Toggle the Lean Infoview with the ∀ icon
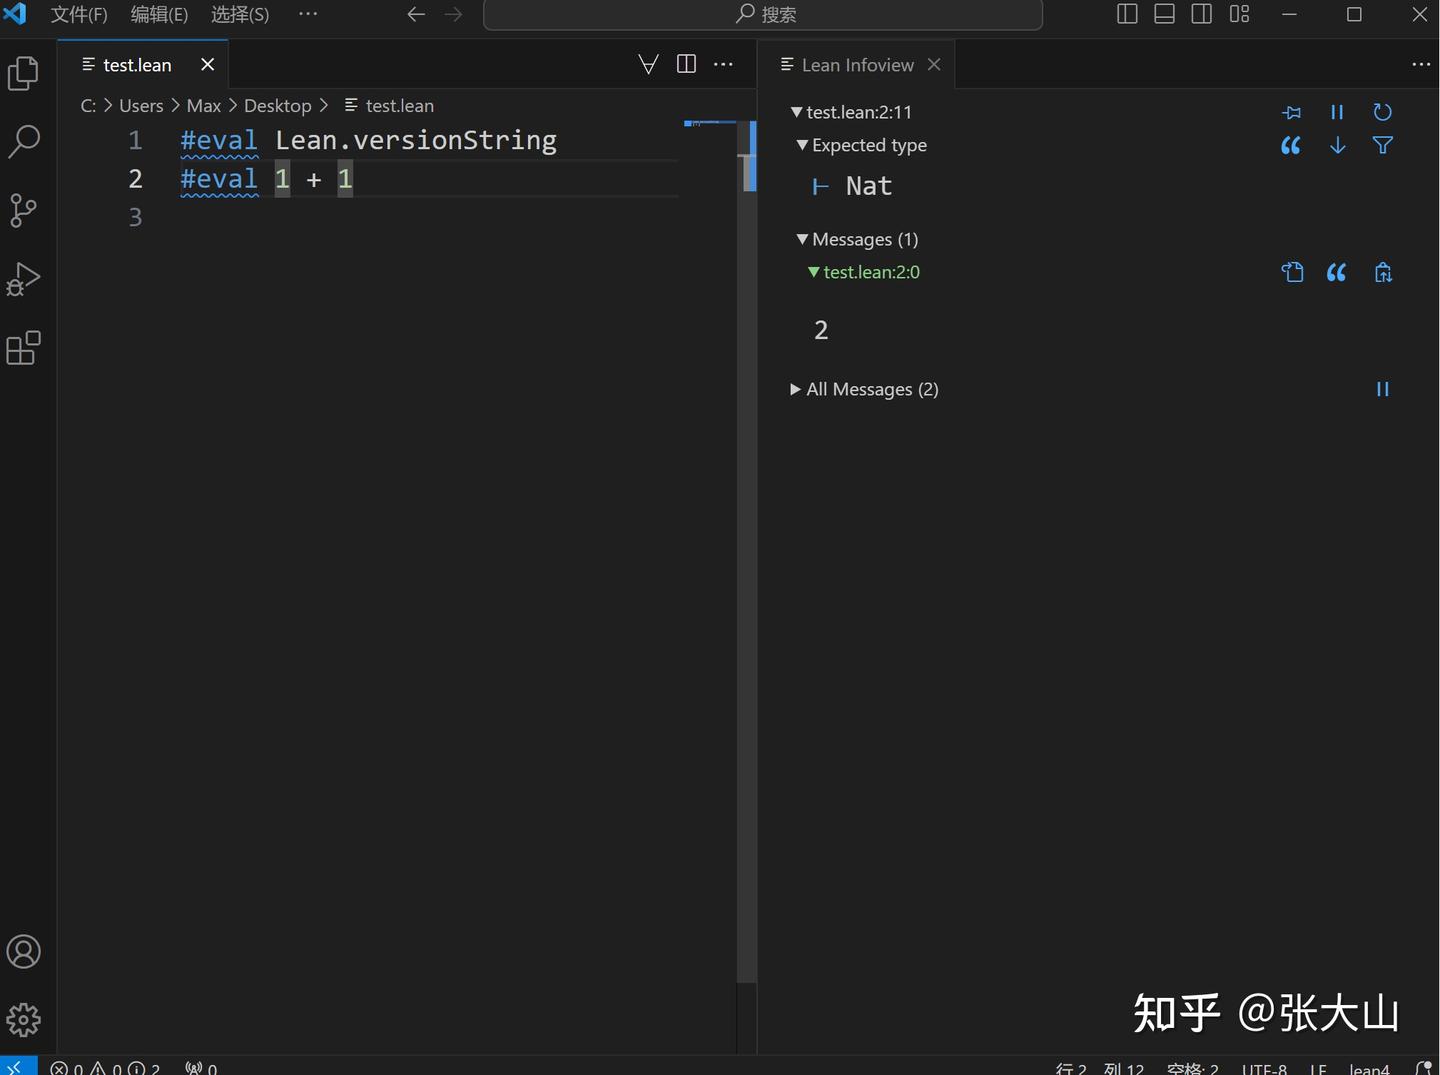The width and height of the screenshot is (1440, 1075). click(x=648, y=63)
